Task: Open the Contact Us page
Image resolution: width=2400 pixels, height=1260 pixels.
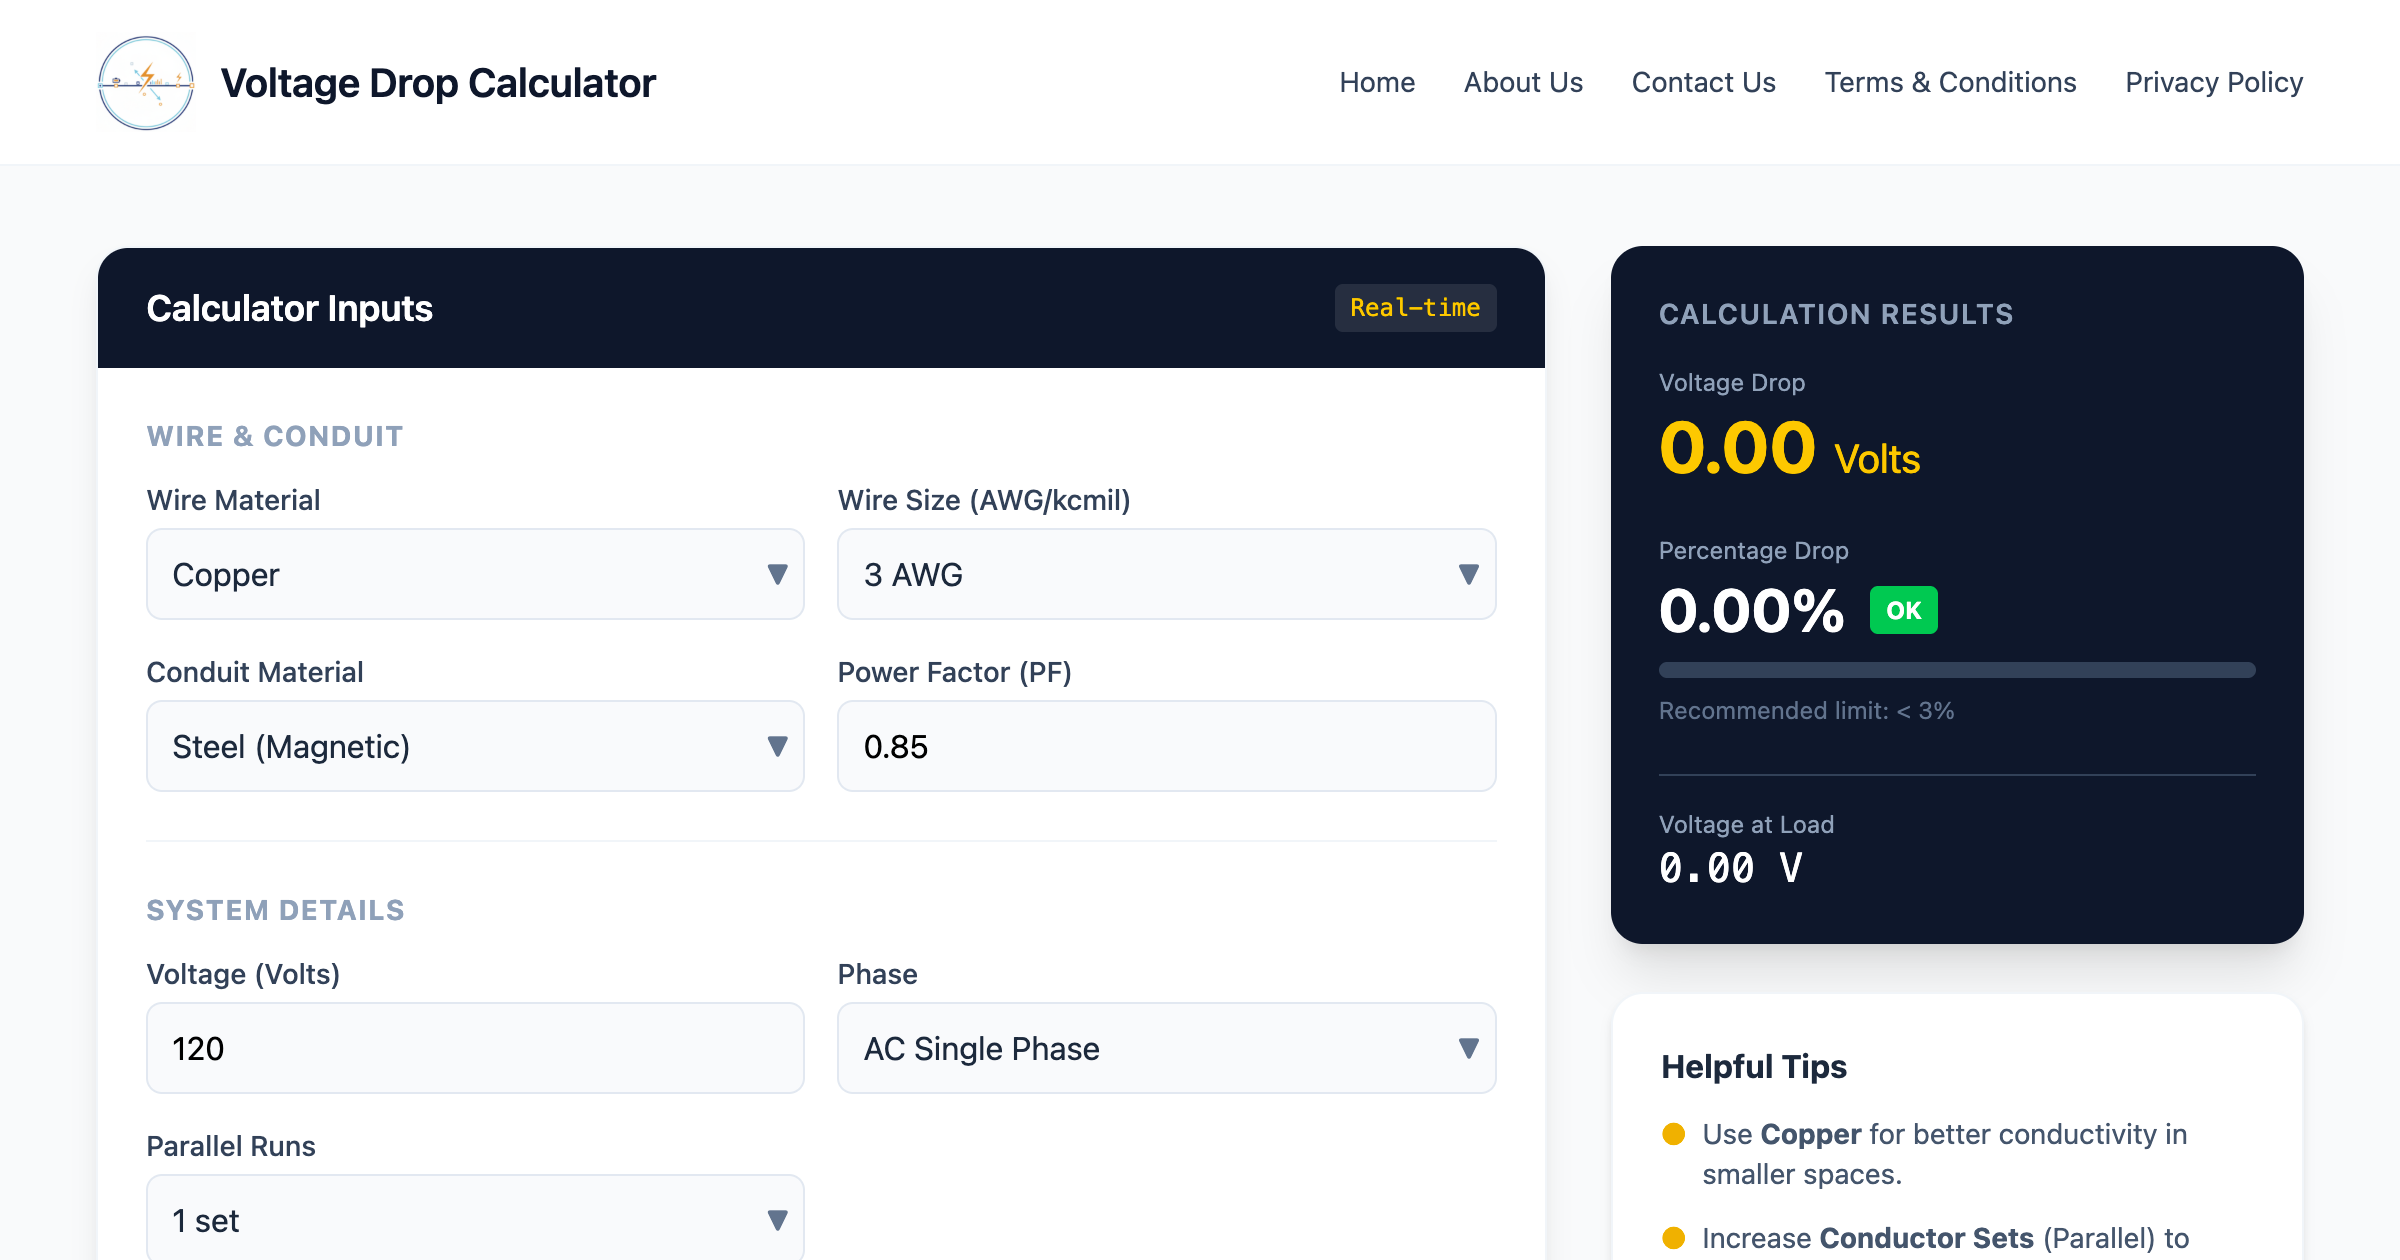Action: (x=1703, y=82)
